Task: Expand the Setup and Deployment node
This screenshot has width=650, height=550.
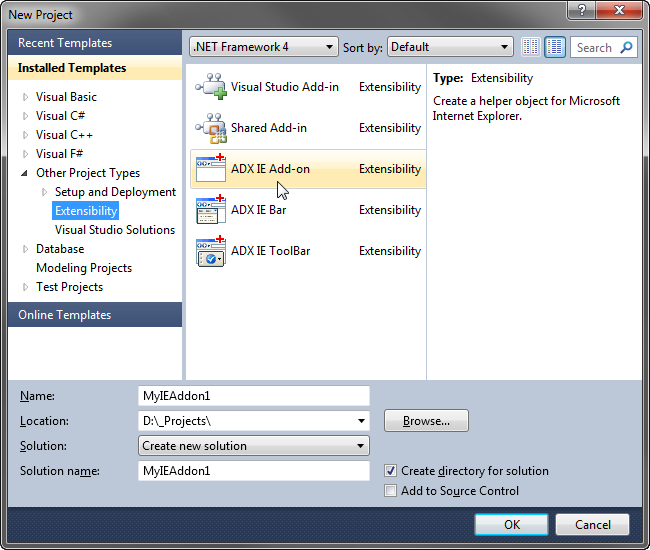Action: point(44,192)
